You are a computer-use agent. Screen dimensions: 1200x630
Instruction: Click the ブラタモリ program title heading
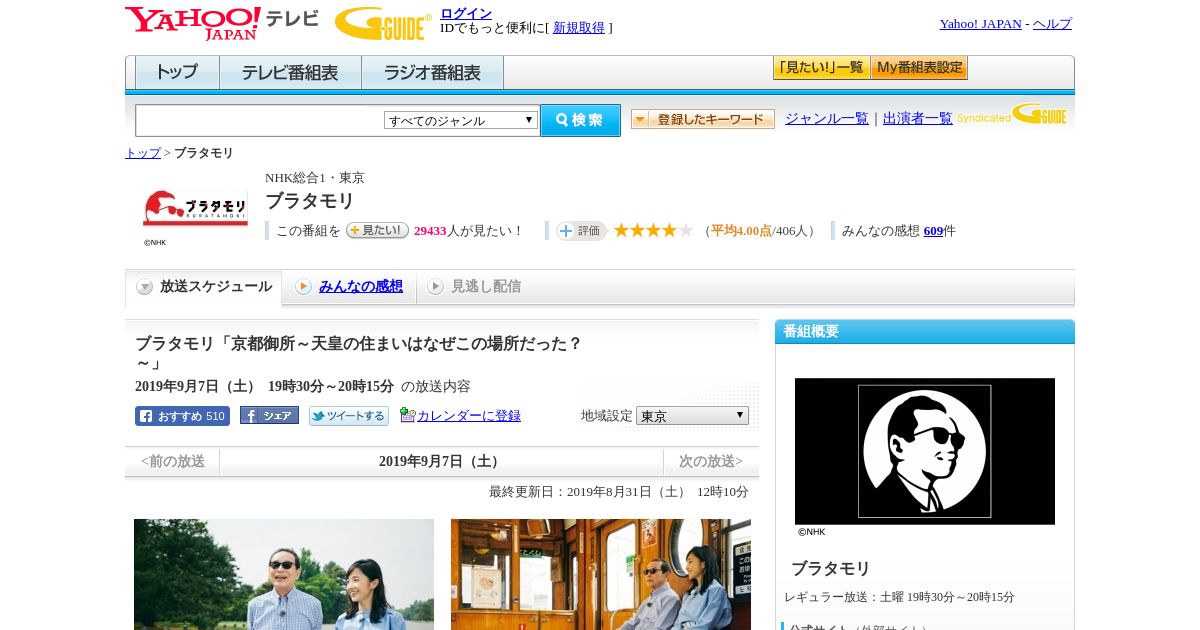pos(310,201)
